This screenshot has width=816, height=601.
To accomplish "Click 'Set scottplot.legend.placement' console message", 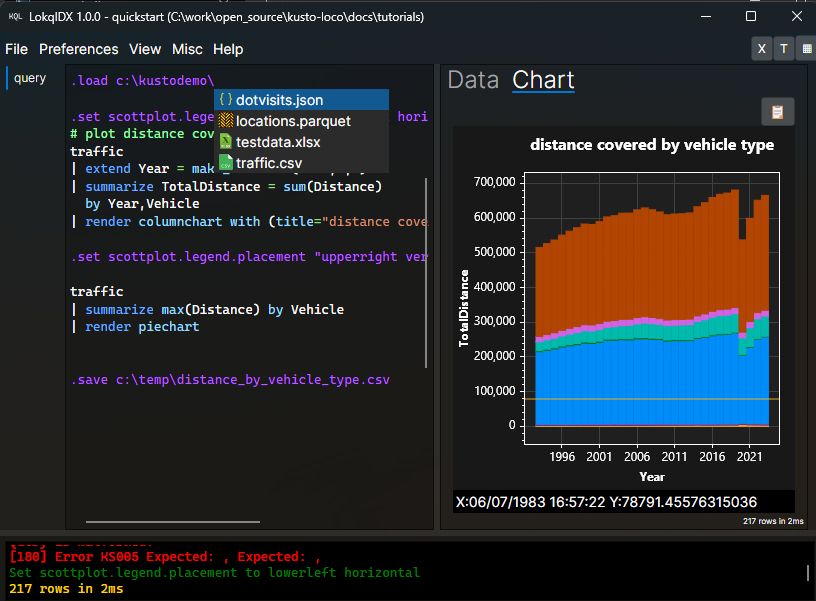I will (x=214, y=573).
